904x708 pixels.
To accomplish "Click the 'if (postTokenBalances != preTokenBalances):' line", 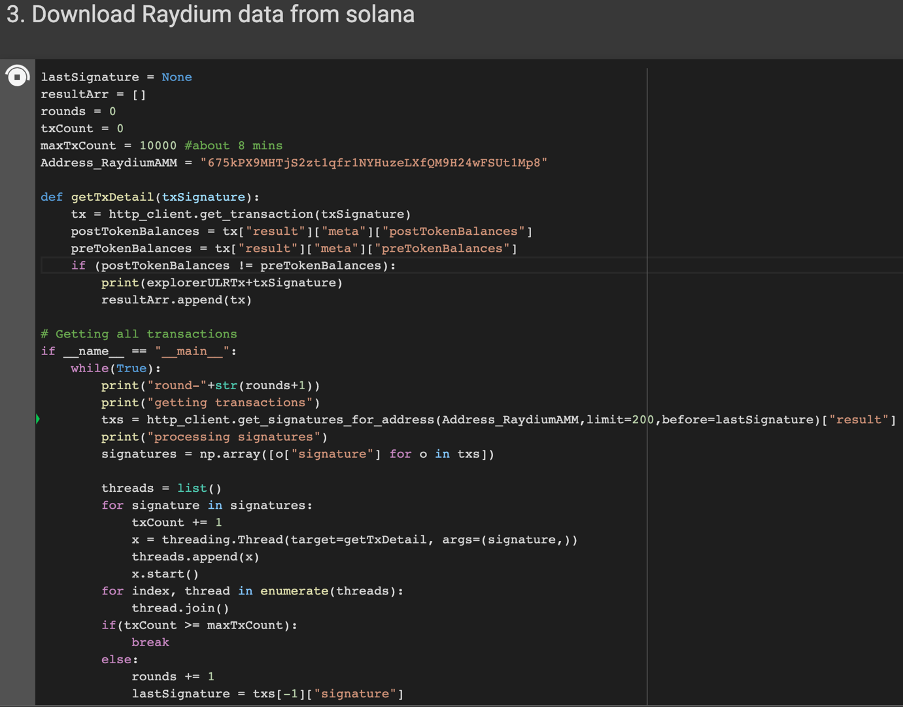I will [233, 266].
